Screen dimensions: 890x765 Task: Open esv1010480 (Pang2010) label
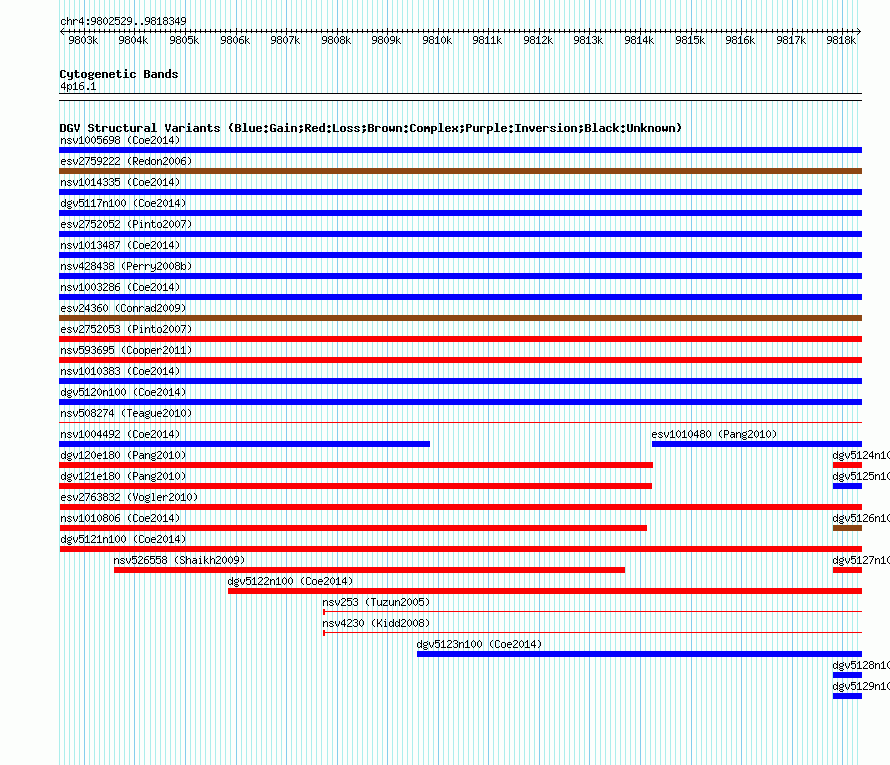(x=714, y=434)
